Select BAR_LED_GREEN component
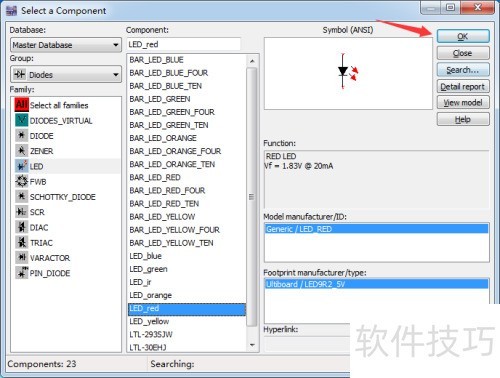The image size is (500, 378). pyautogui.click(x=160, y=99)
